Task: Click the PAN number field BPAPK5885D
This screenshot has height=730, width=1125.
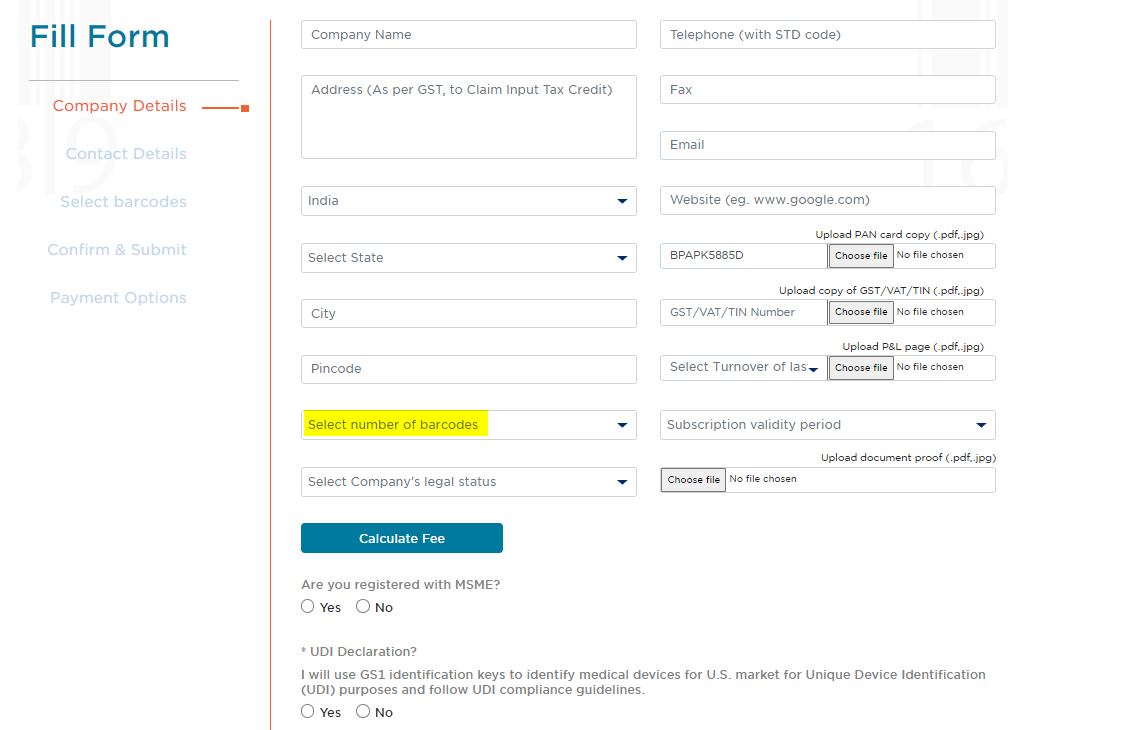Action: pyautogui.click(x=743, y=256)
